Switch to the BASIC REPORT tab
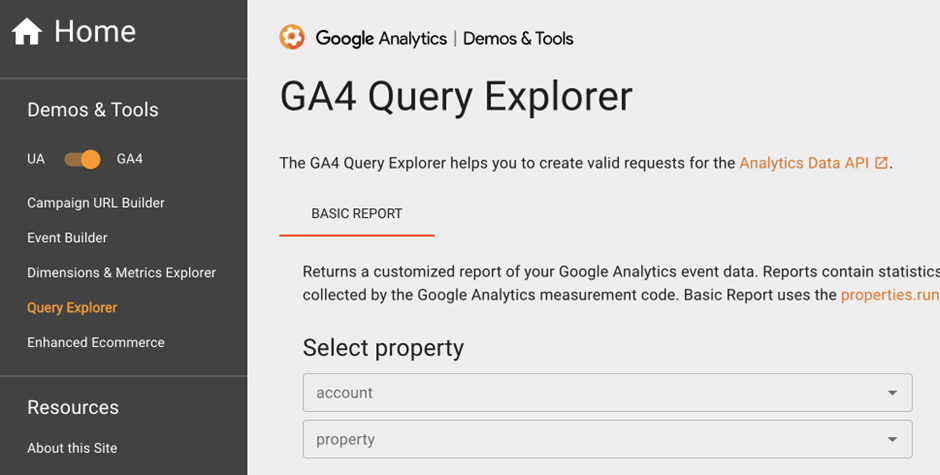The height and width of the screenshot is (475, 940). click(357, 214)
